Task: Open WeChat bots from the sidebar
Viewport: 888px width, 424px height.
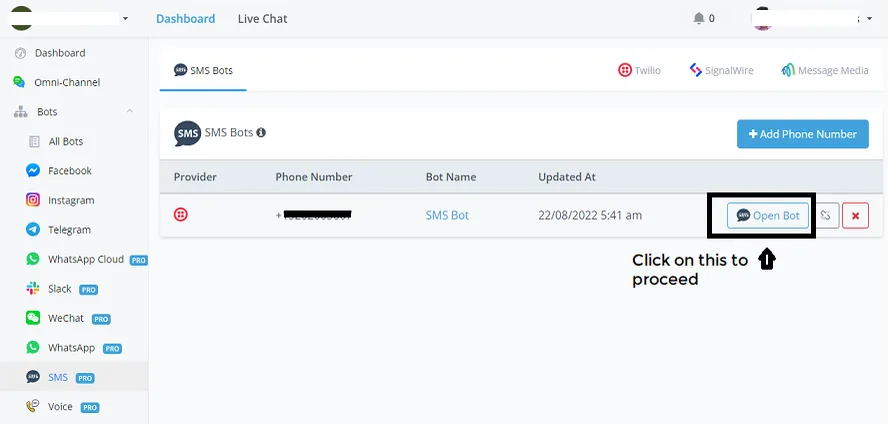Action: click(68, 318)
